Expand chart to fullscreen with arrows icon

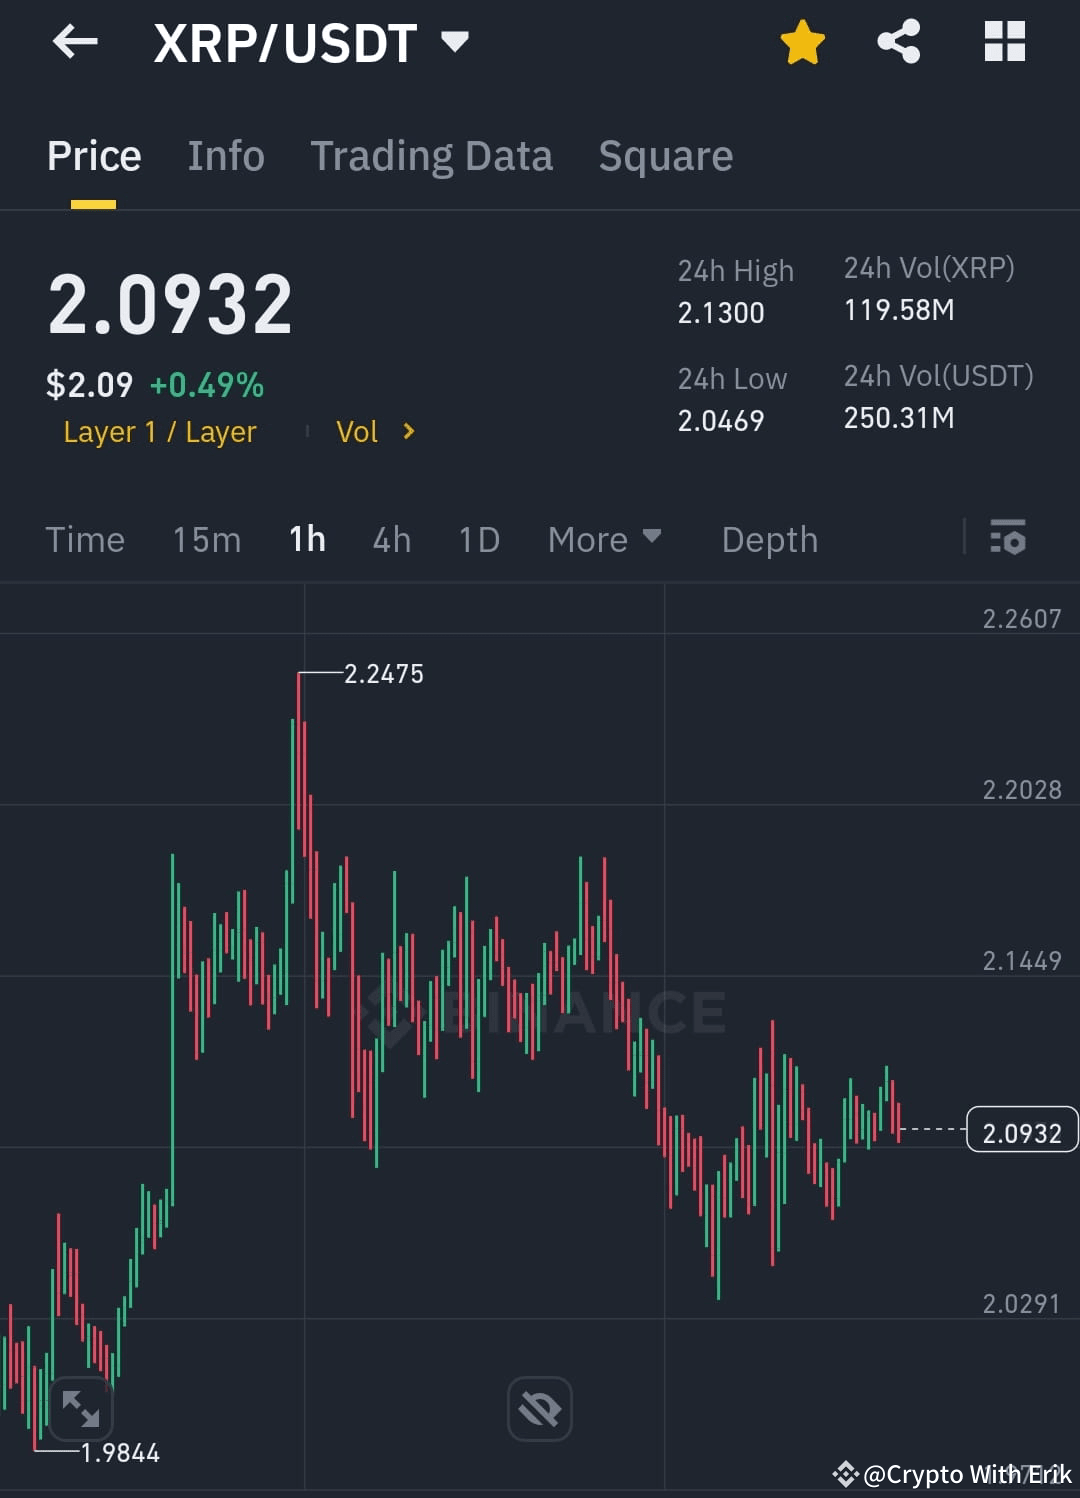(80, 1408)
